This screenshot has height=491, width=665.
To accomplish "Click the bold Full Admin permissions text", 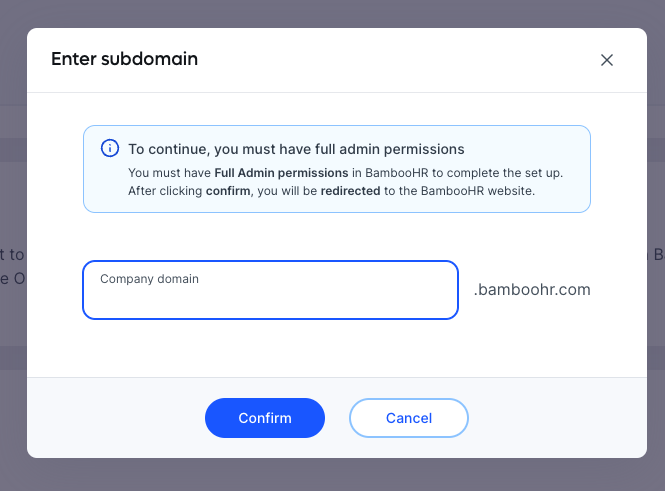I will pyautogui.click(x=281, y=173).
